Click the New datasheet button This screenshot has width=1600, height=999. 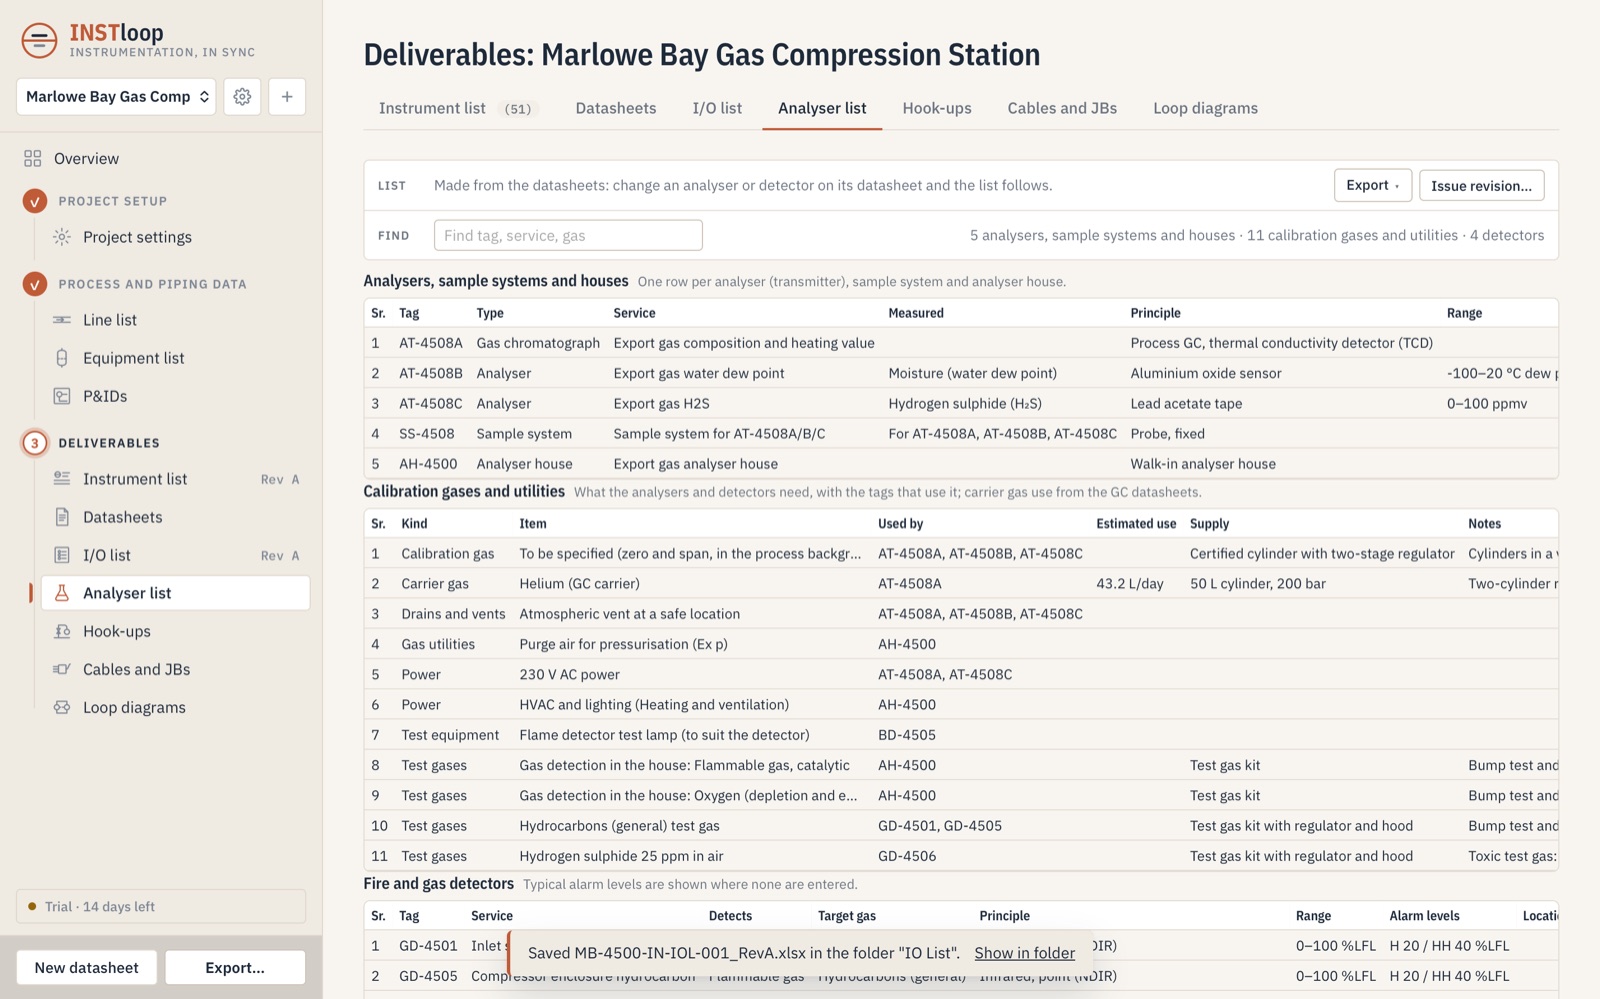click(87, 967)
